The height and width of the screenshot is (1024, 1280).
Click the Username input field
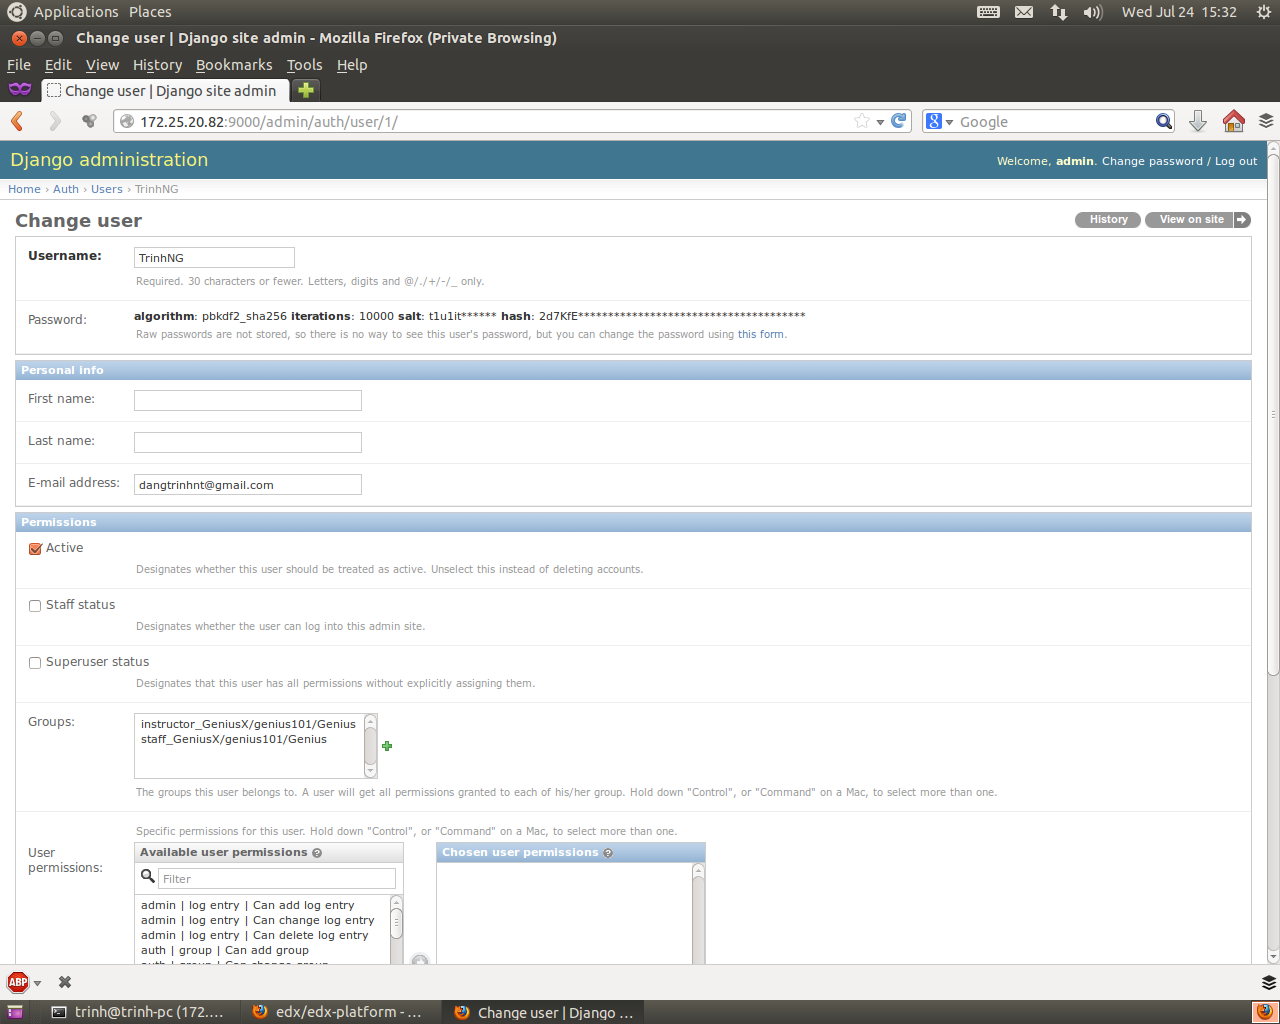pos(214,258)
